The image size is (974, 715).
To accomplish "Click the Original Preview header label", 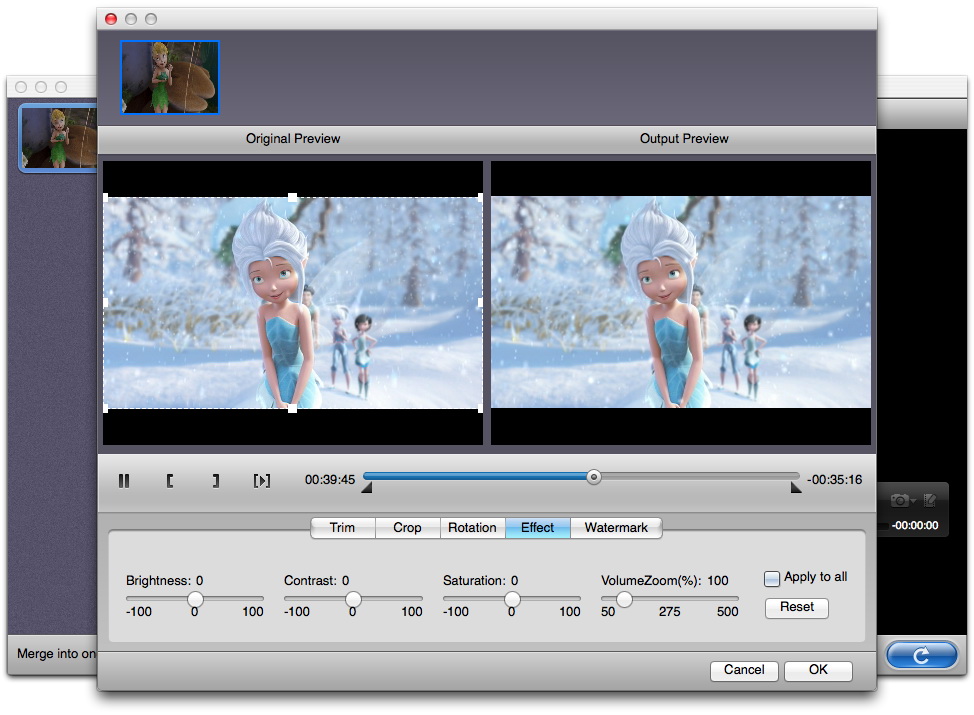I will pyautogui.click(x=293, y=139).
